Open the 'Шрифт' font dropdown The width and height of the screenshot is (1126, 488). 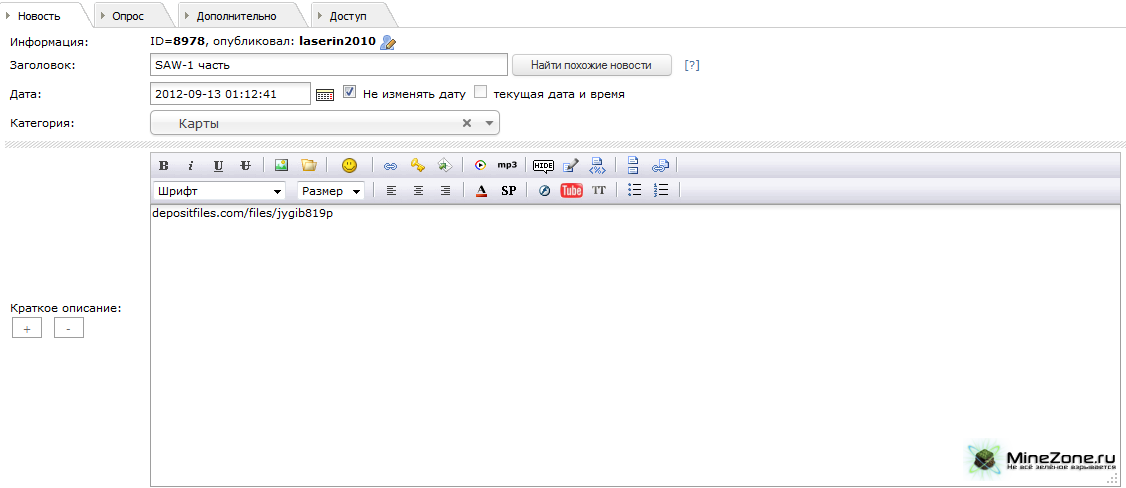point(219,190)
